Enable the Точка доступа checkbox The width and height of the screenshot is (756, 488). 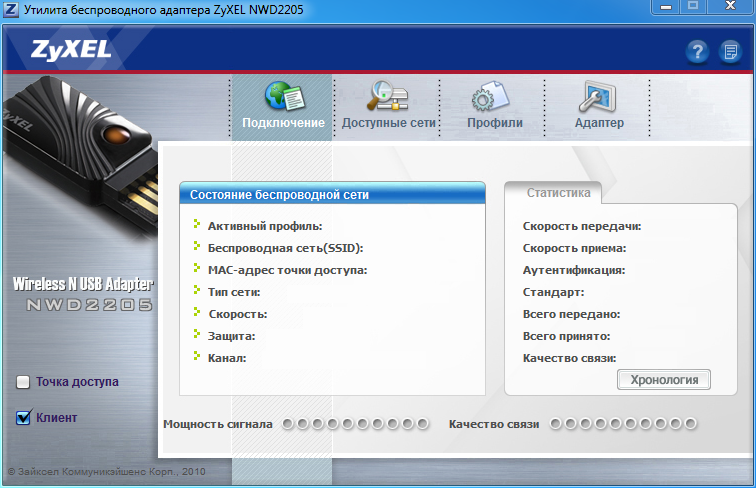23,382
